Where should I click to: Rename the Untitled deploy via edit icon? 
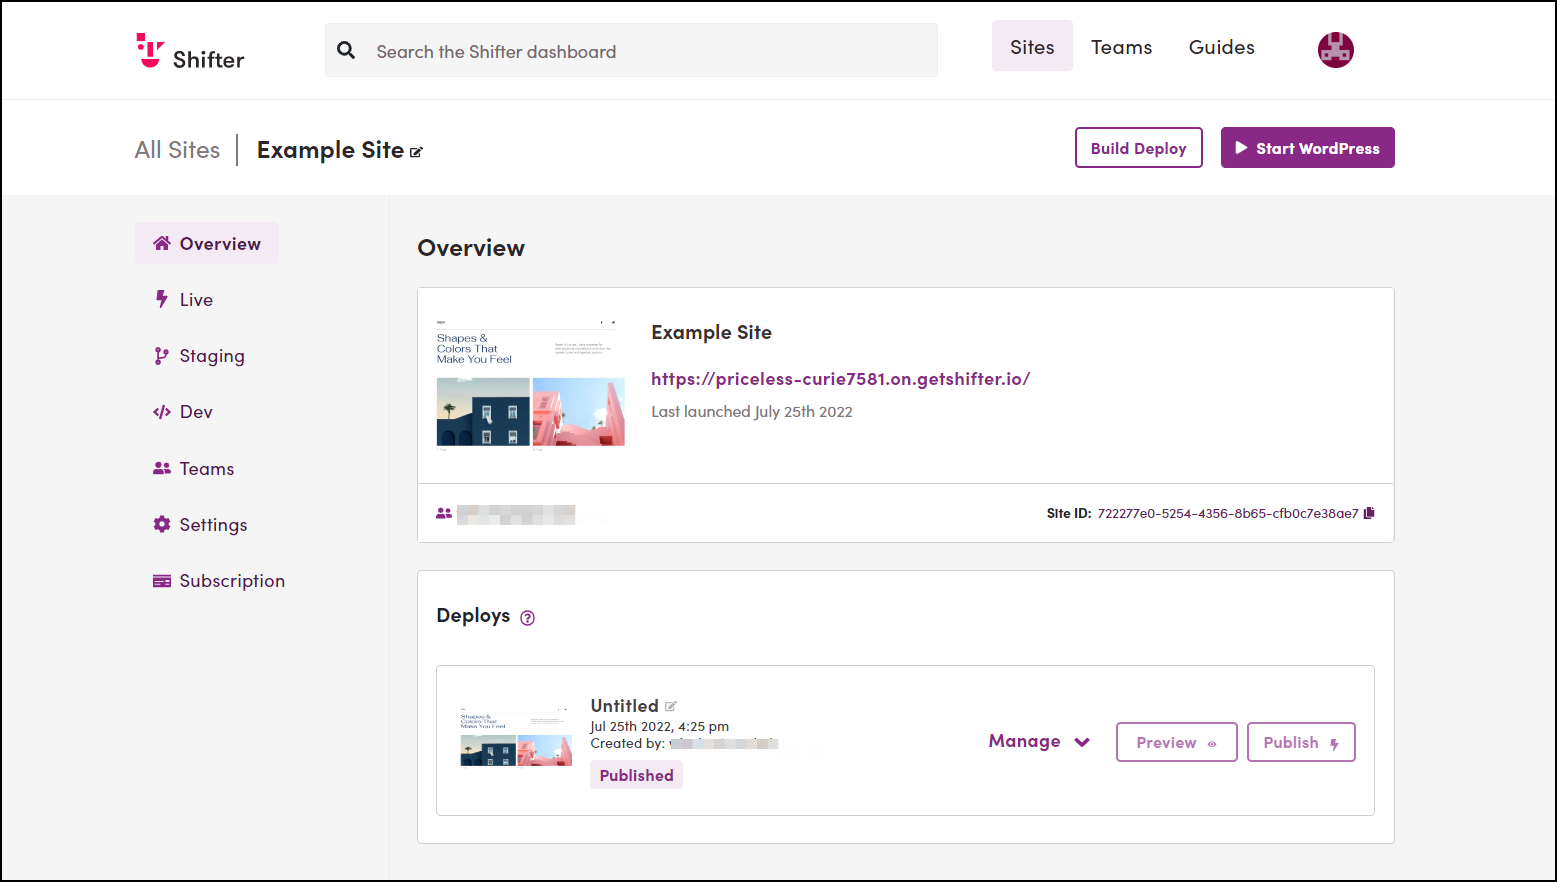[671, 706]
